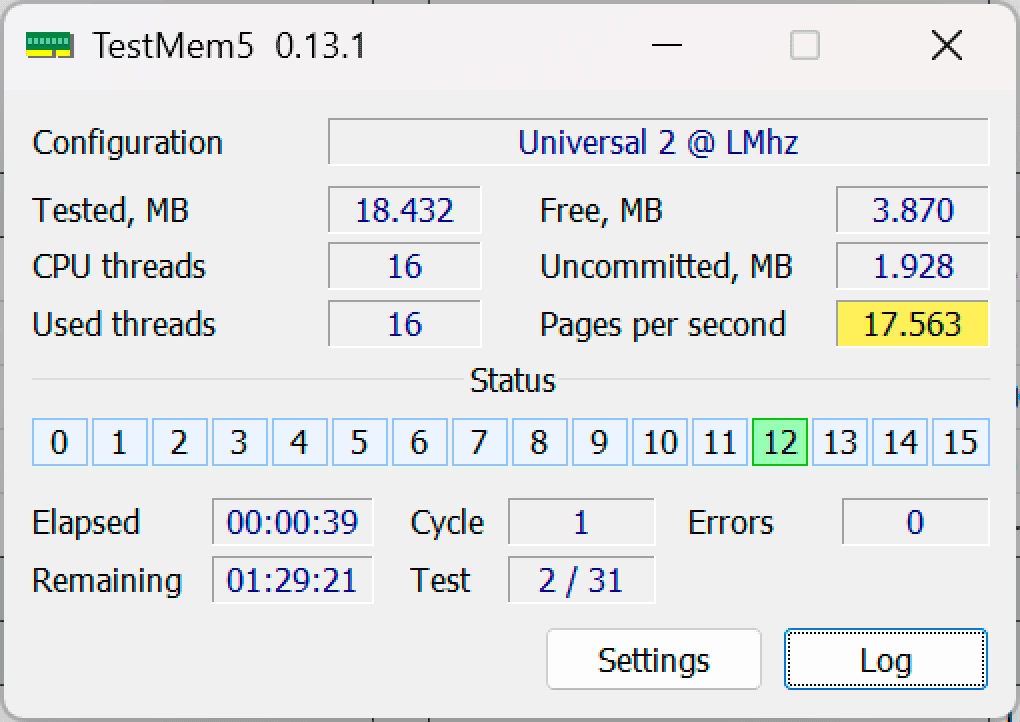The width and height of the screenshot is (1020, 722).
Task: Click thread status box 4
Action: [299, 442]
